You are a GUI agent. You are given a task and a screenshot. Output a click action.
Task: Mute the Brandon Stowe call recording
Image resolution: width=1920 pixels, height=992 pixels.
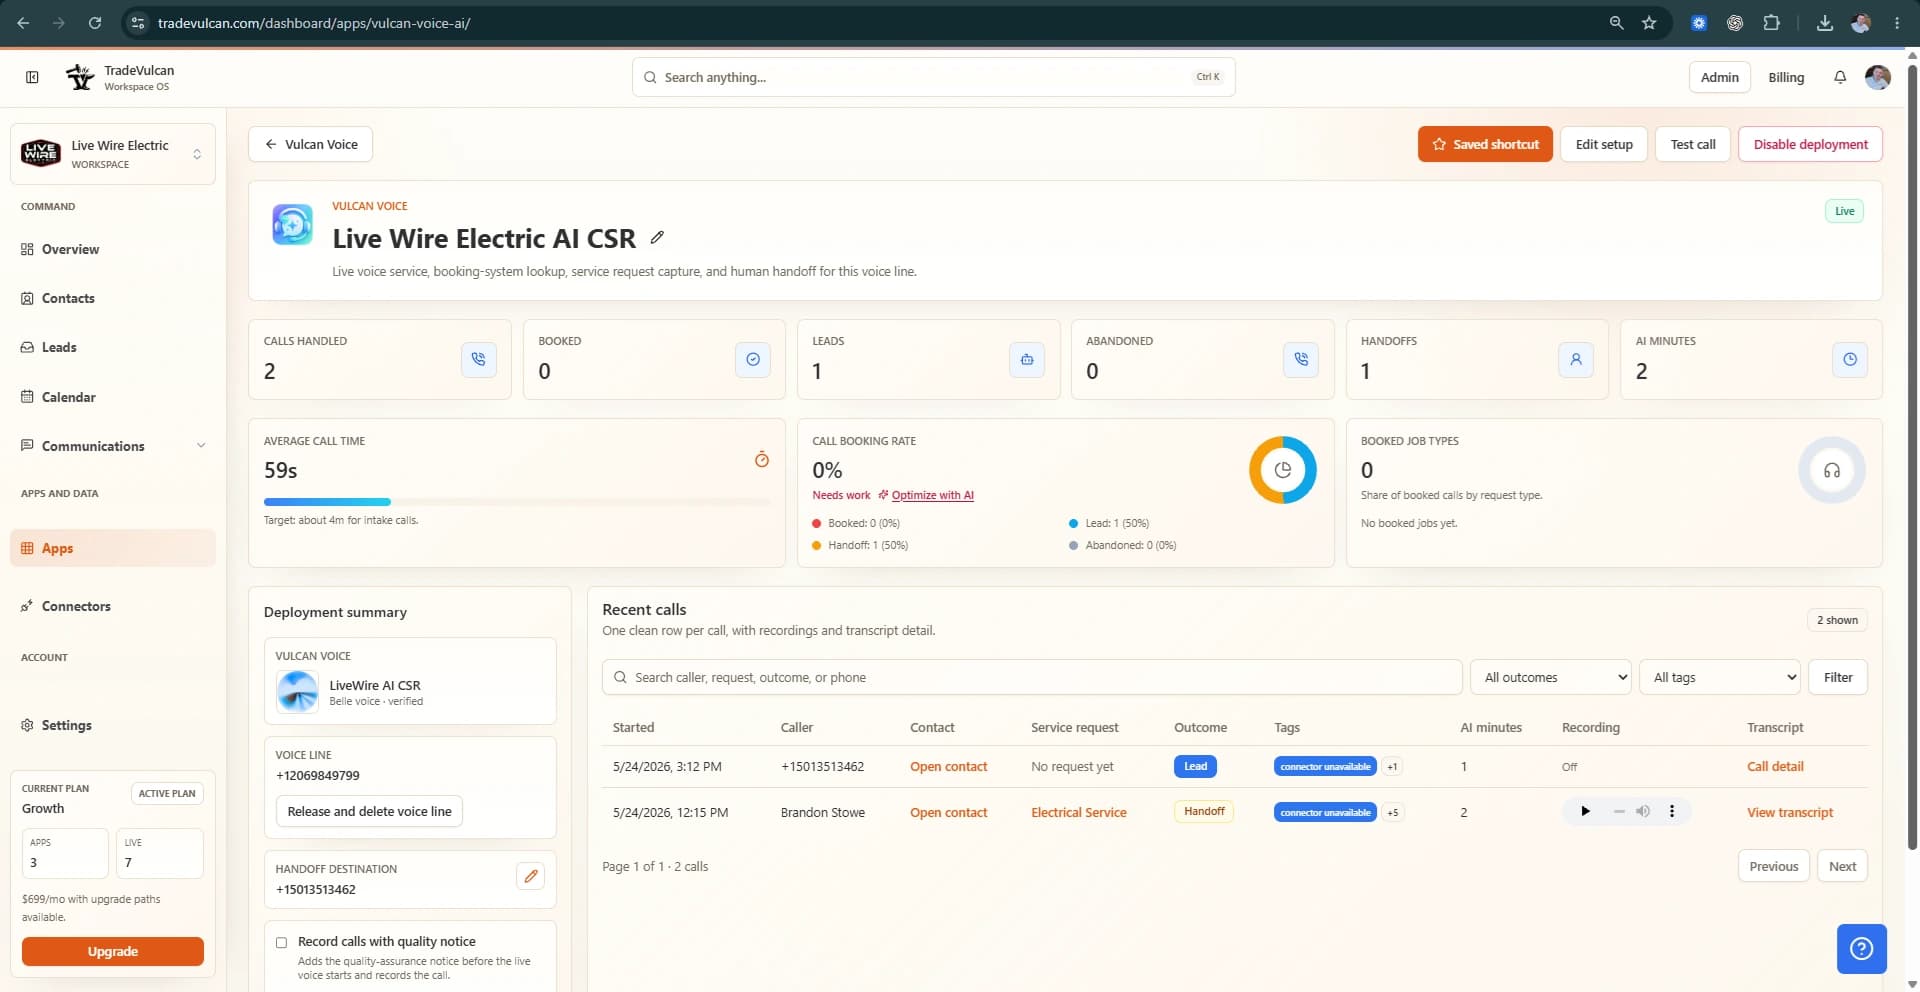pyautogui.click(x=1643, y=811)
